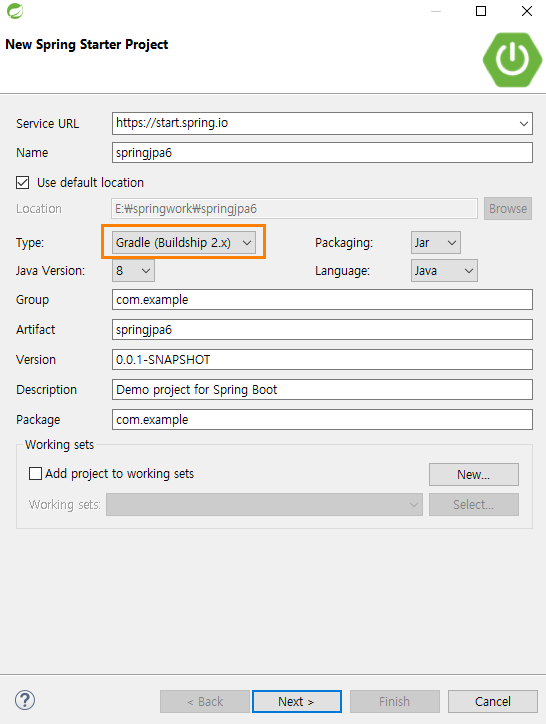Click the 'Language:' label

click(342, 271)
